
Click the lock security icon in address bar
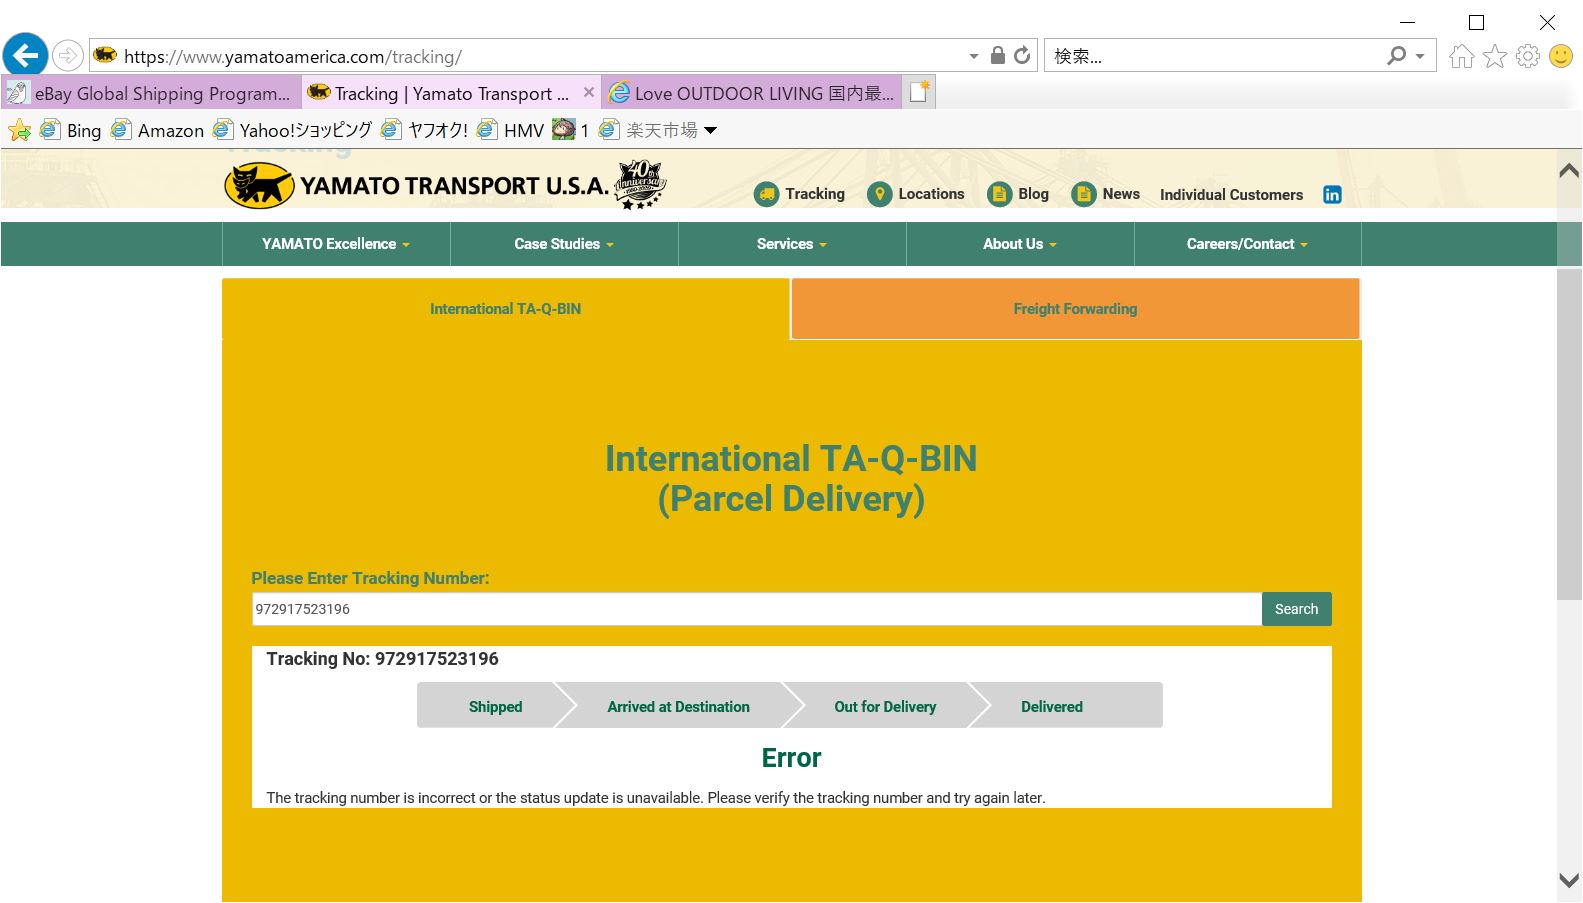(997, 56)
